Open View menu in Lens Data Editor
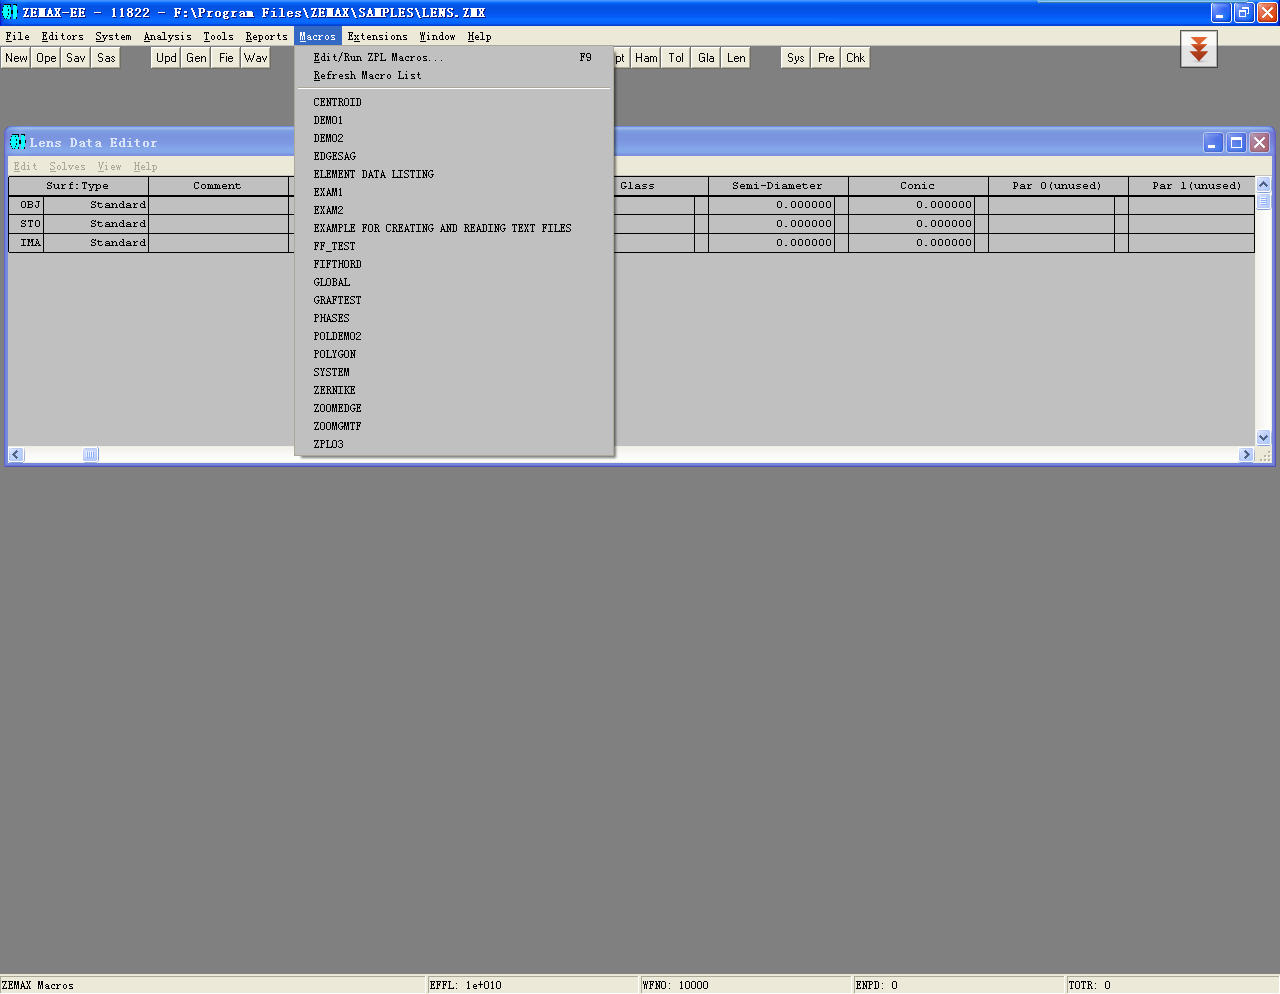Screen dimensions: 1280x994 (109, 167)
